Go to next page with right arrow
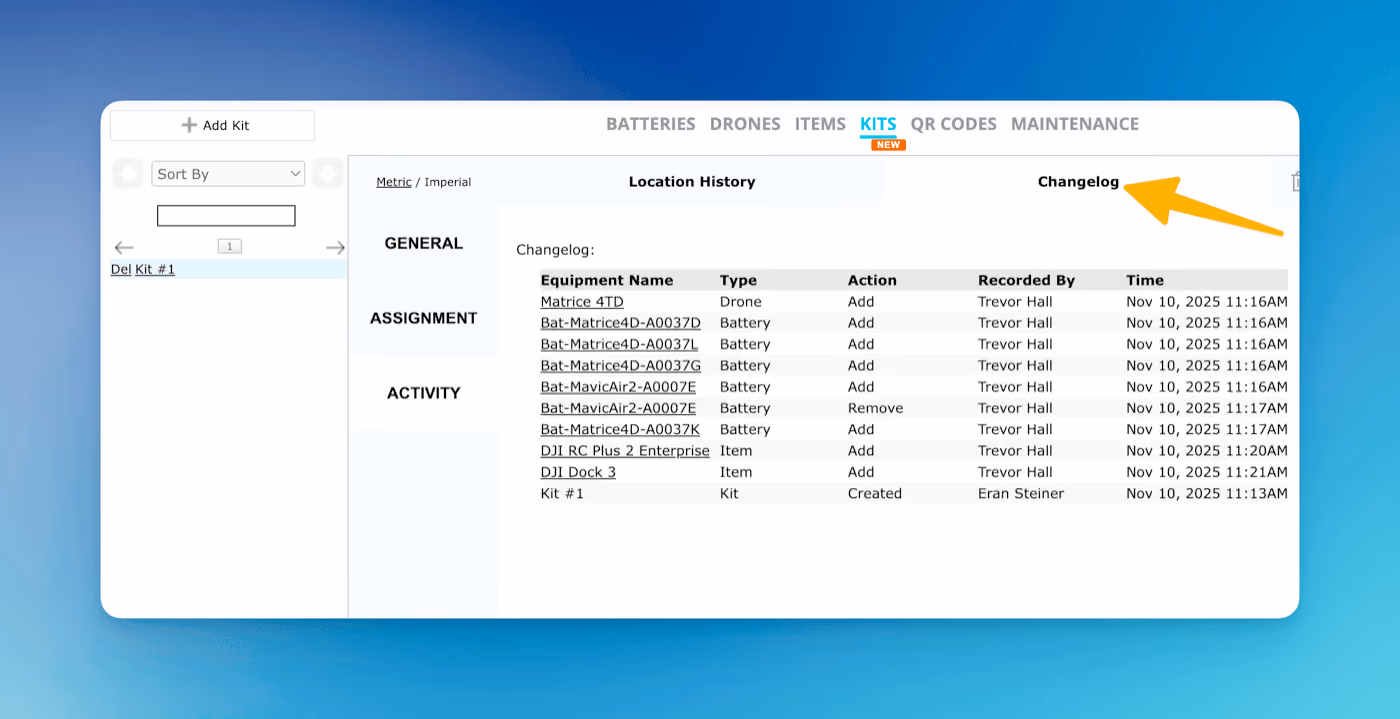Viewport: 1400px width, 719px height. pyautogui.click(x=335, y=248)
